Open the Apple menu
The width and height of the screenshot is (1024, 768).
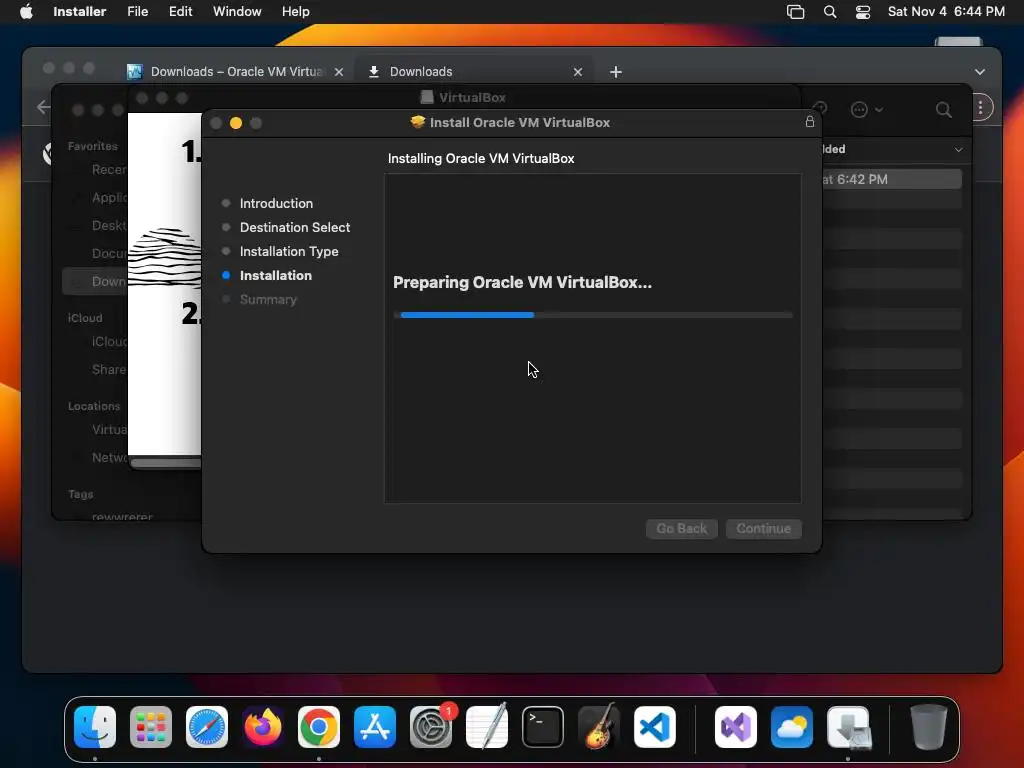(x=26, y=12)
